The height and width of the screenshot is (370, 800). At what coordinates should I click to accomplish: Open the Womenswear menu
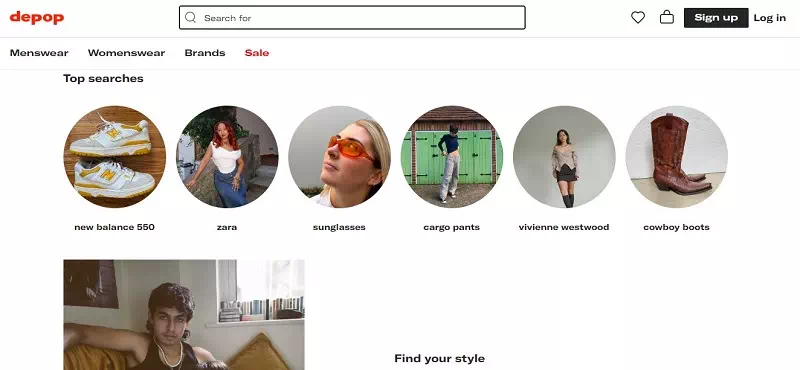coord(126,53)
